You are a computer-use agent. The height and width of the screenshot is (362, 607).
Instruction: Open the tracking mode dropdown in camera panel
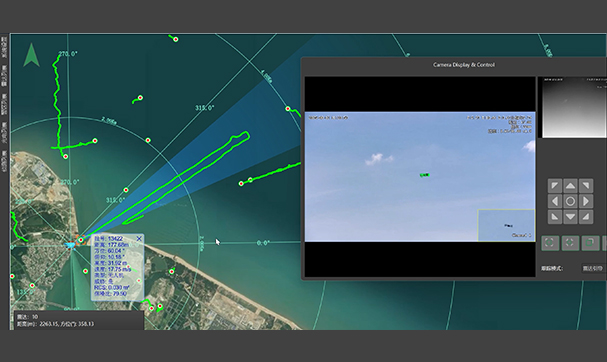pyautogui.click(x=594, y=268)
